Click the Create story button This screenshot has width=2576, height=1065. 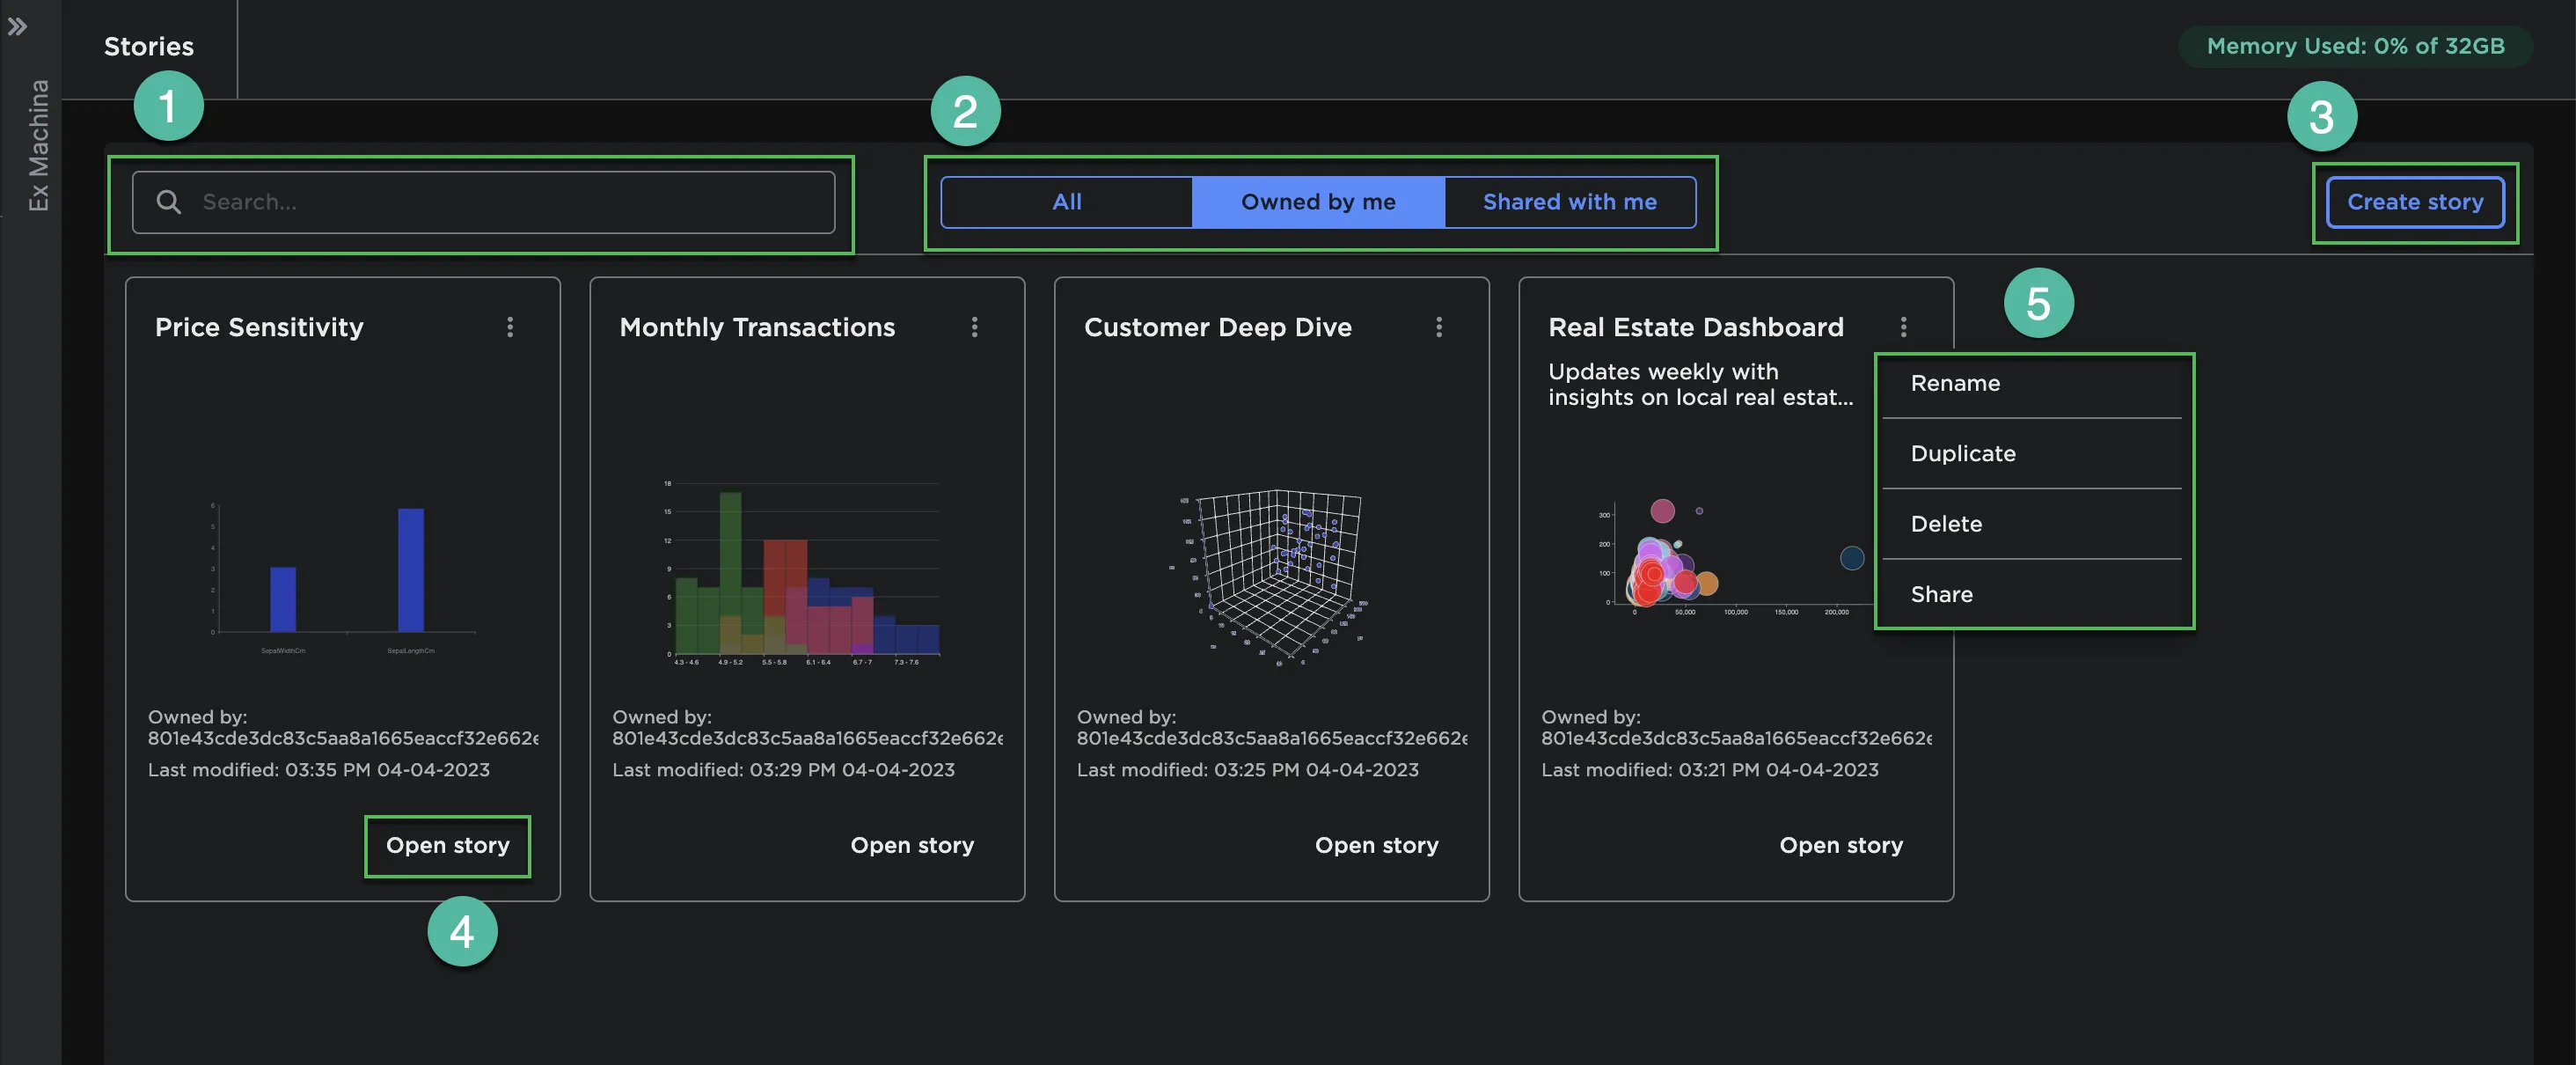pyautogui.click(x=2414, y=202)
